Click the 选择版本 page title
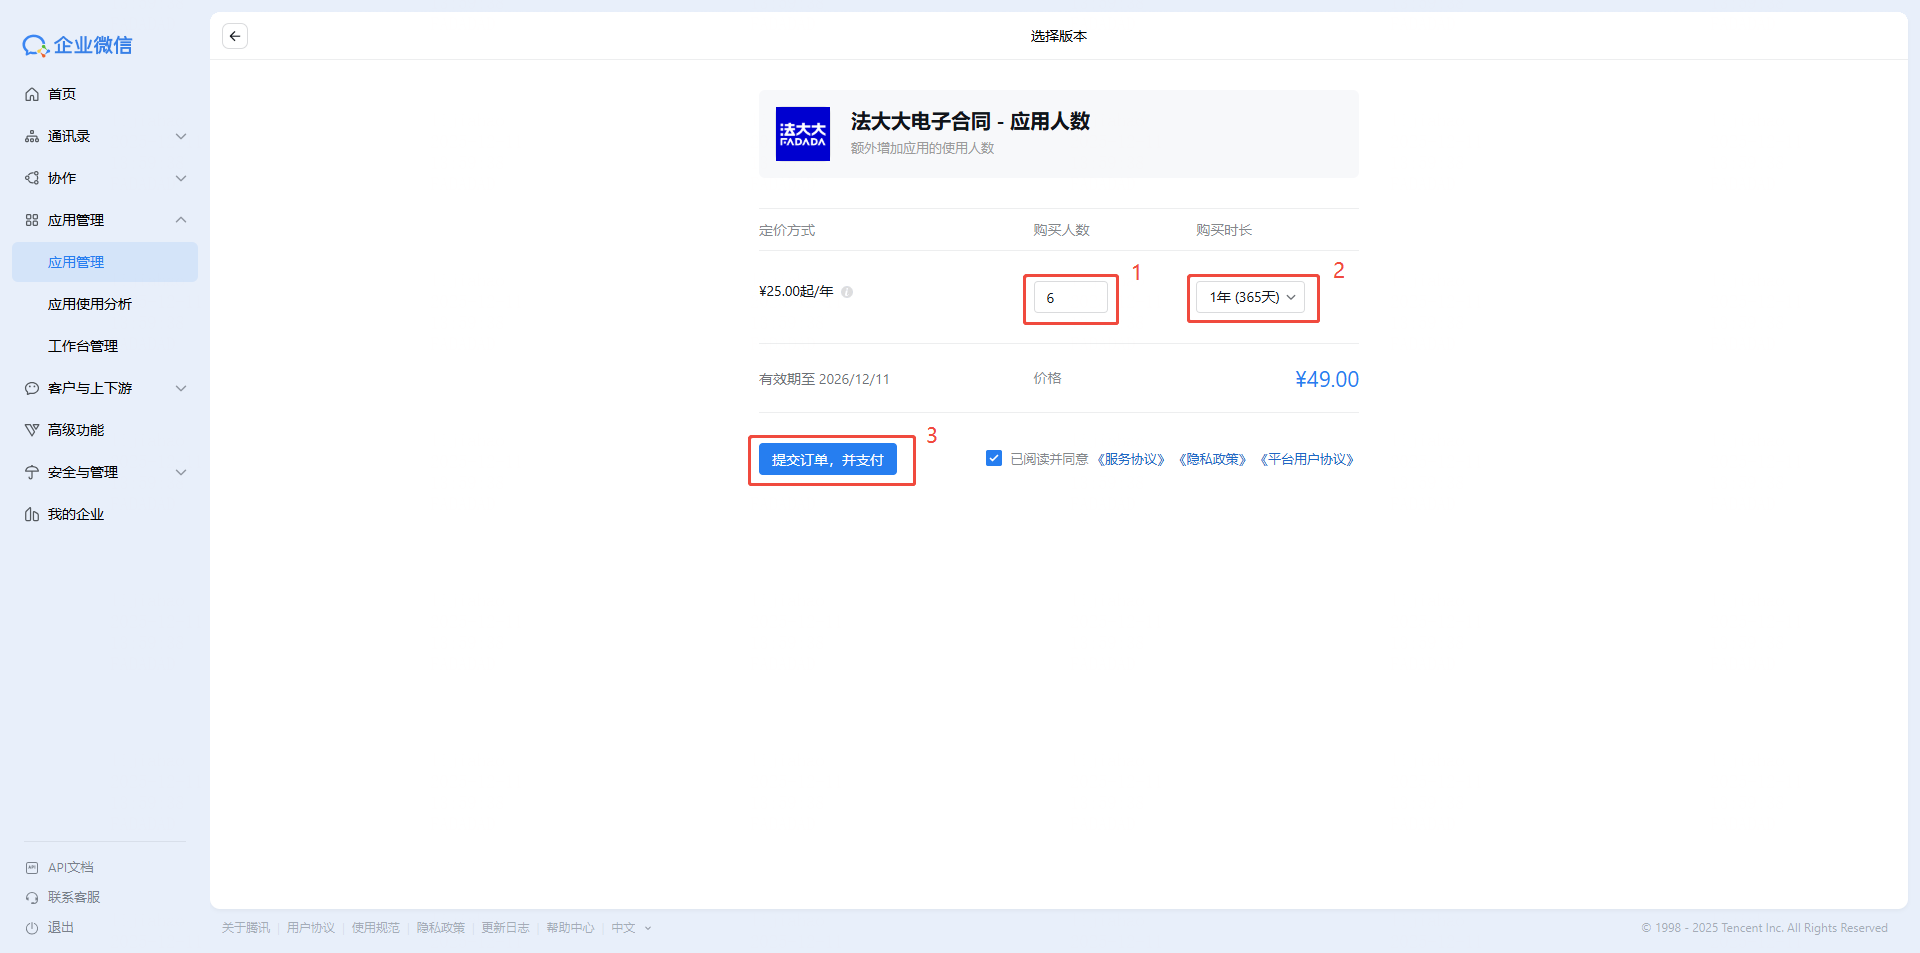Screen dimensions: 1920x953 click(x=1059, y=36)
